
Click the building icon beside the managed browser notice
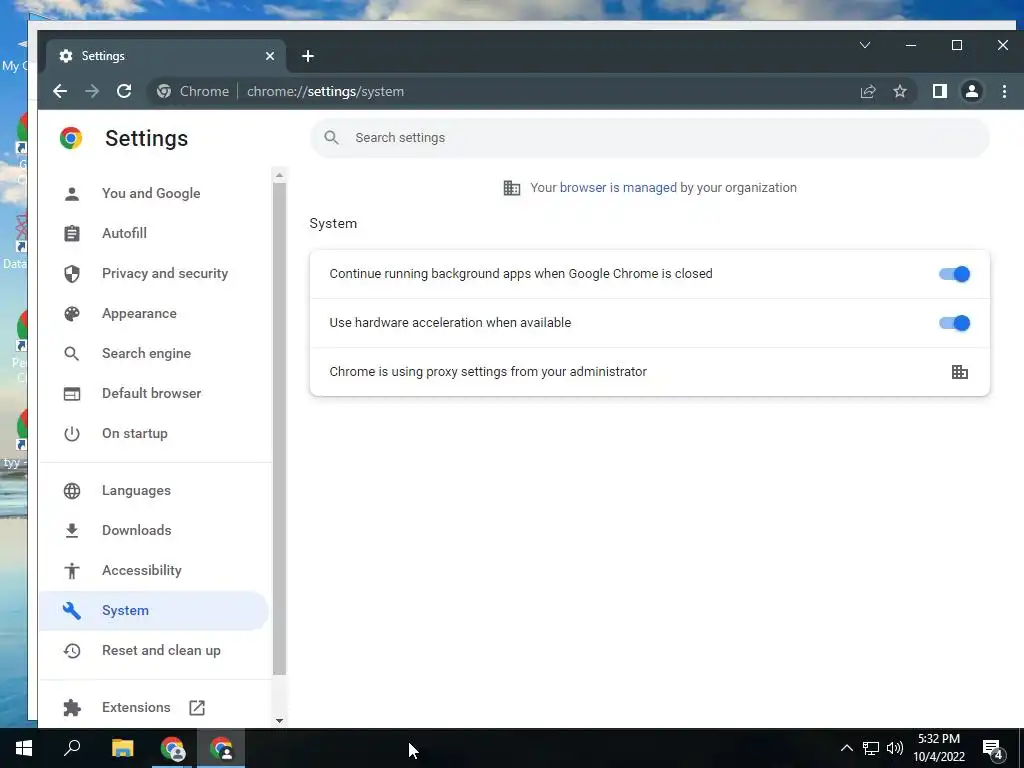coord(512,188)
